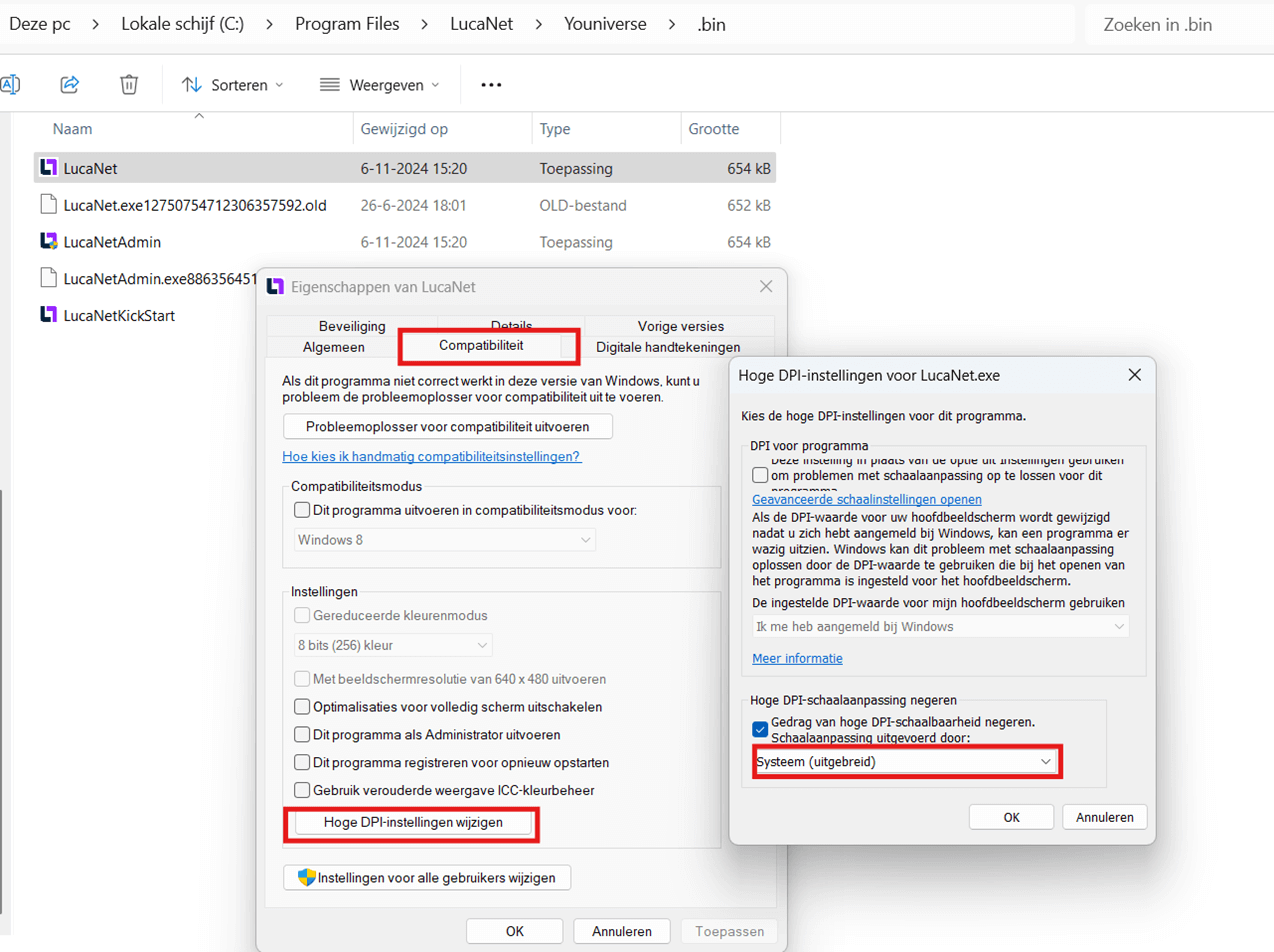Screen dimensions: 1274x952
Task: Toggle 640 x 480 resolution checkbox
Action: pos(302,679)
